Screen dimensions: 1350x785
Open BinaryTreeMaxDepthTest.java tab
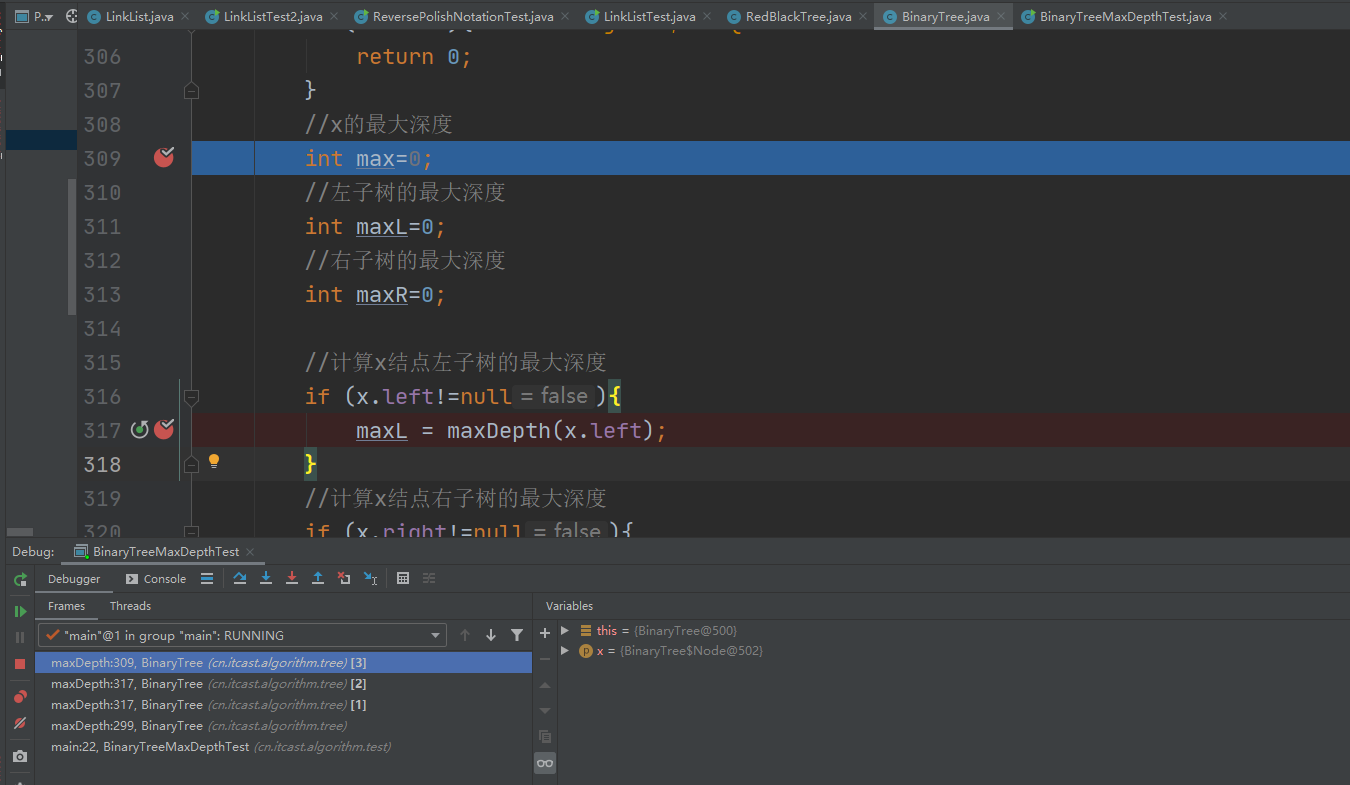click(1125, 17)
